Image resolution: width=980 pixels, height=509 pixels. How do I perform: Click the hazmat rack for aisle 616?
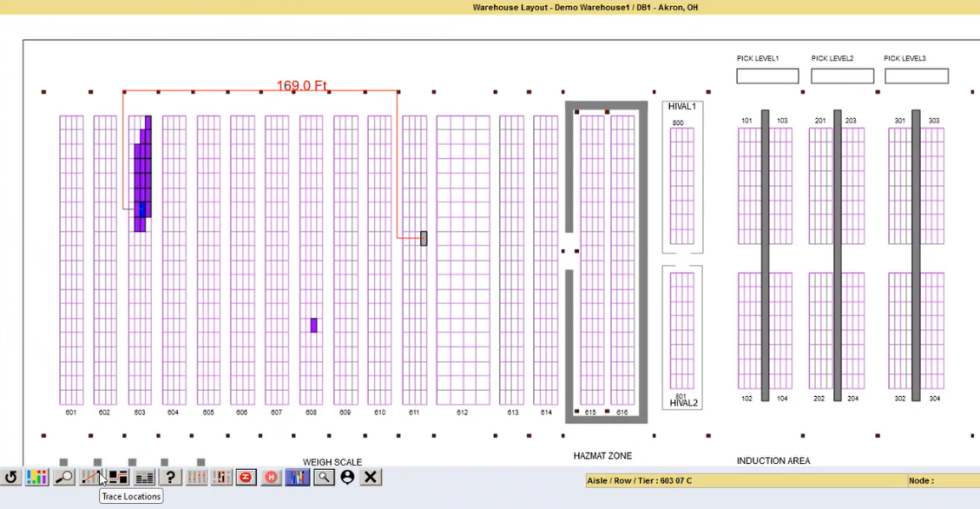click(622, 260)
